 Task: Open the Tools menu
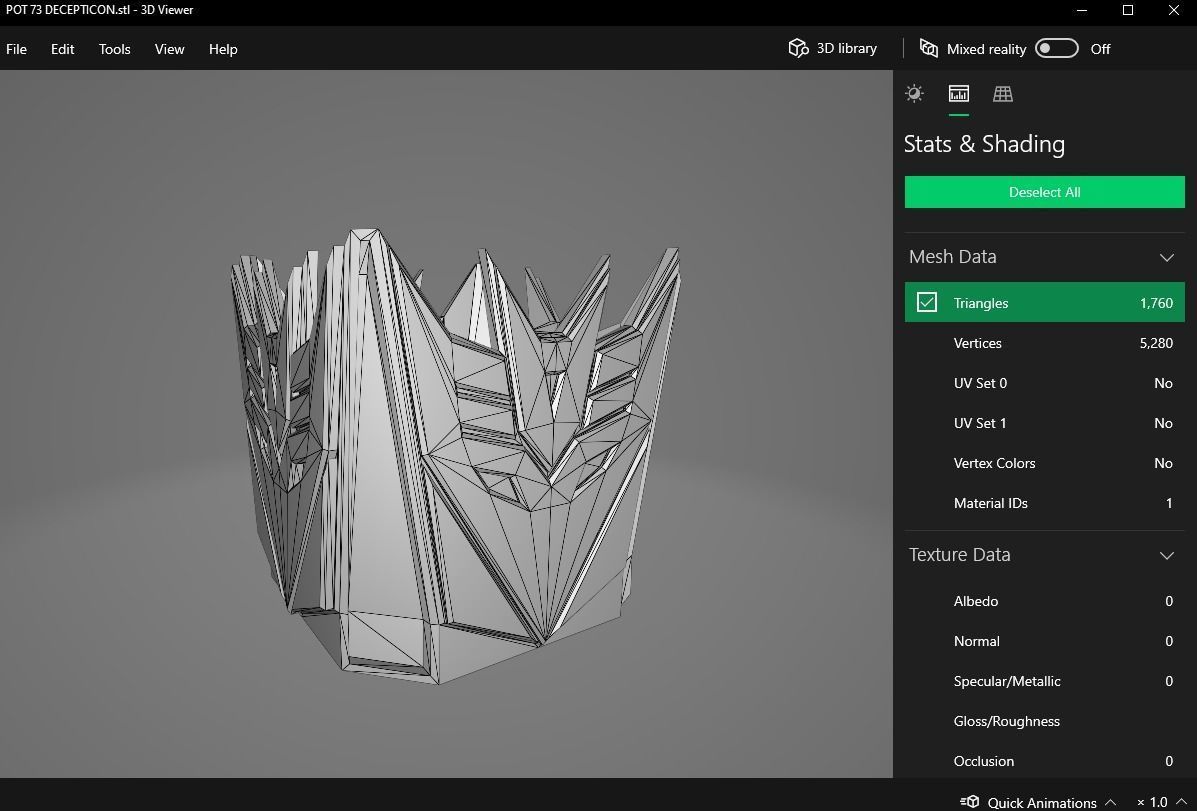[115, 49]
